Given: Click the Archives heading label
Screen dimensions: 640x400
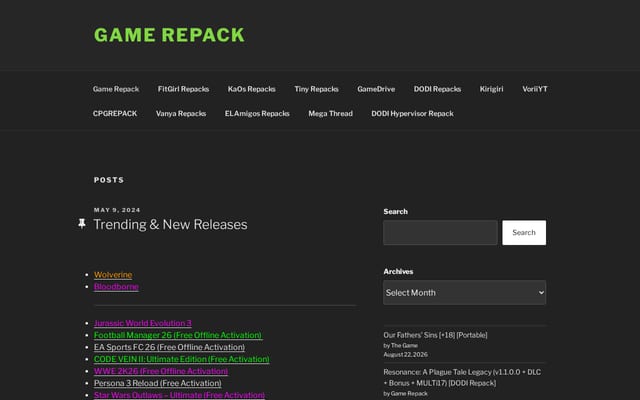Looking at the screenshot, I should 398,271.
